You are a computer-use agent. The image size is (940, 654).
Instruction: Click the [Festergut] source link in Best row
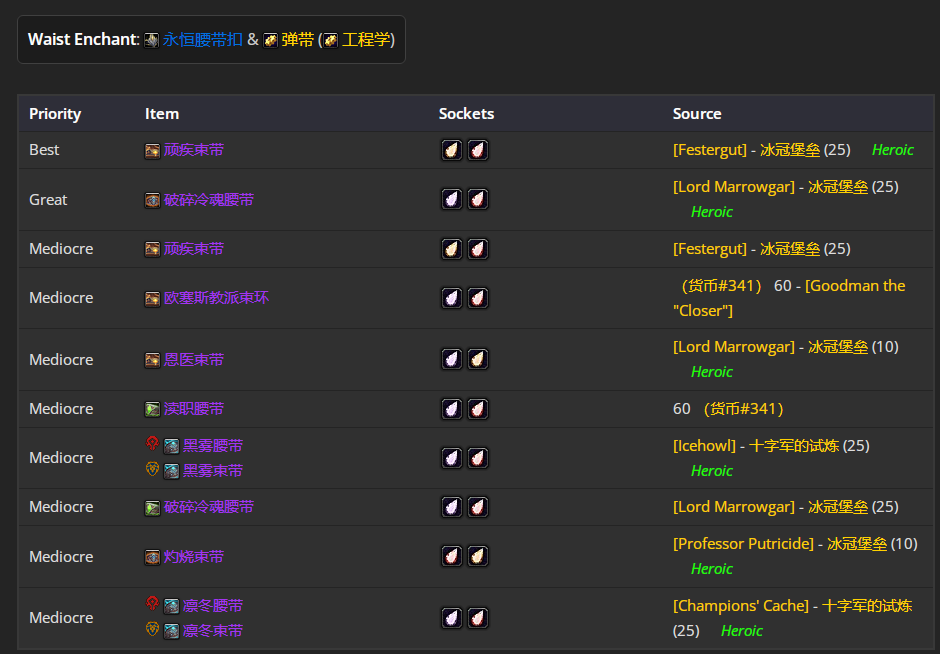coord(710,150)
